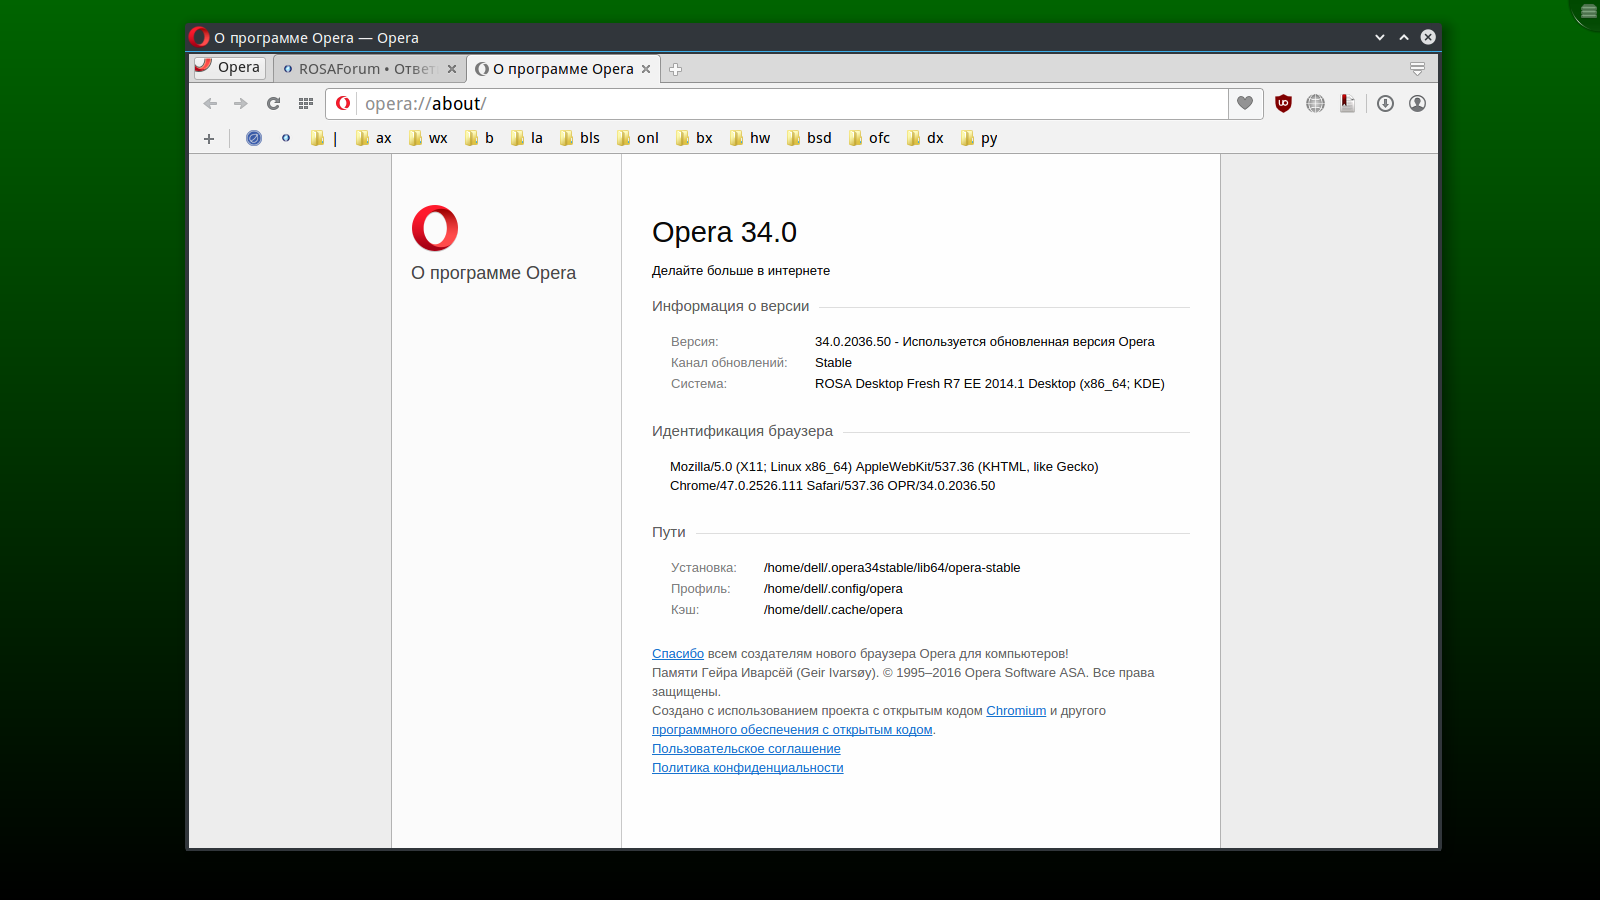Open the user account profile icon
Screen dimensions: 1600x900
pyautogui.click(x=1417, y=103)
